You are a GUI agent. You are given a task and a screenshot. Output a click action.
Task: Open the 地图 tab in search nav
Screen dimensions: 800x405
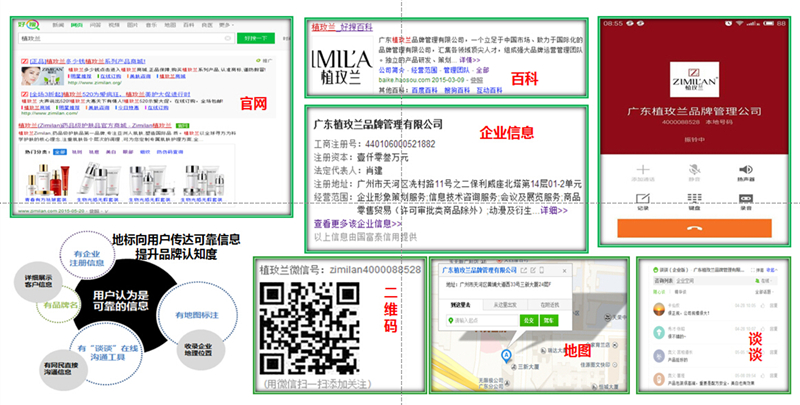(x=170, y=25)
